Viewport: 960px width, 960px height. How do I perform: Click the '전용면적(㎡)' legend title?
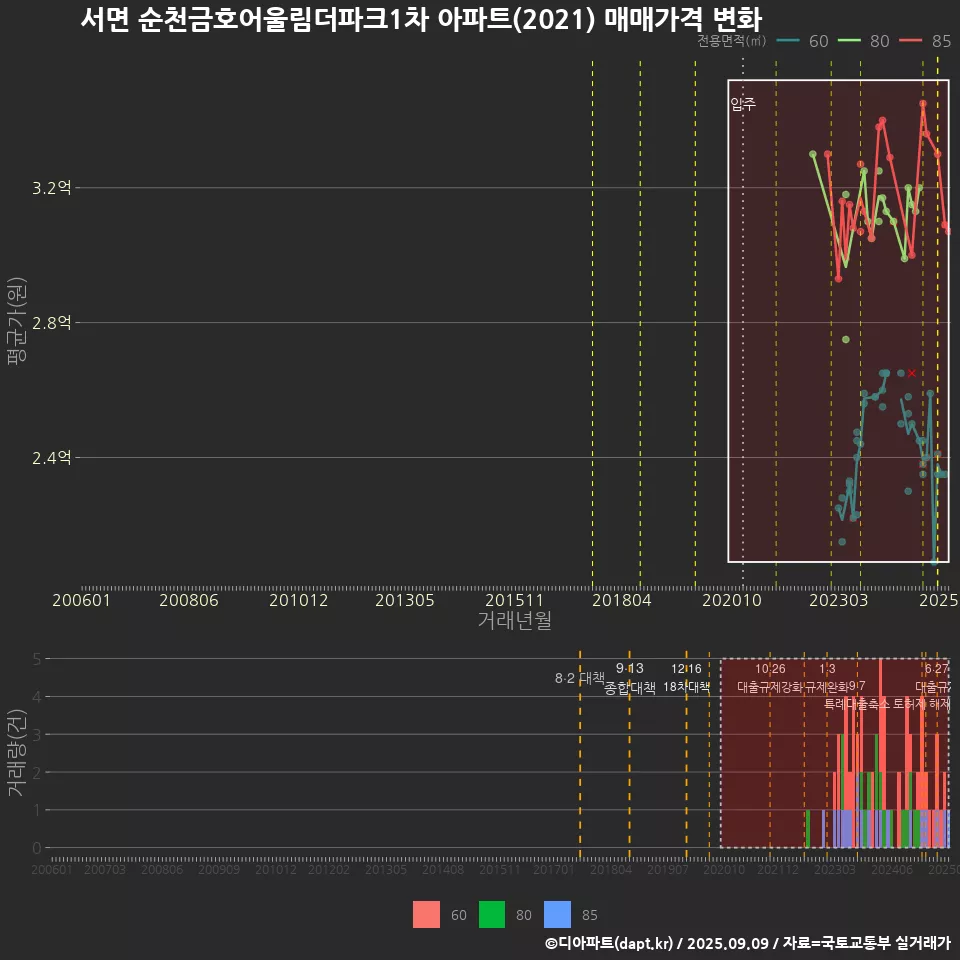(x=732, y=41)
